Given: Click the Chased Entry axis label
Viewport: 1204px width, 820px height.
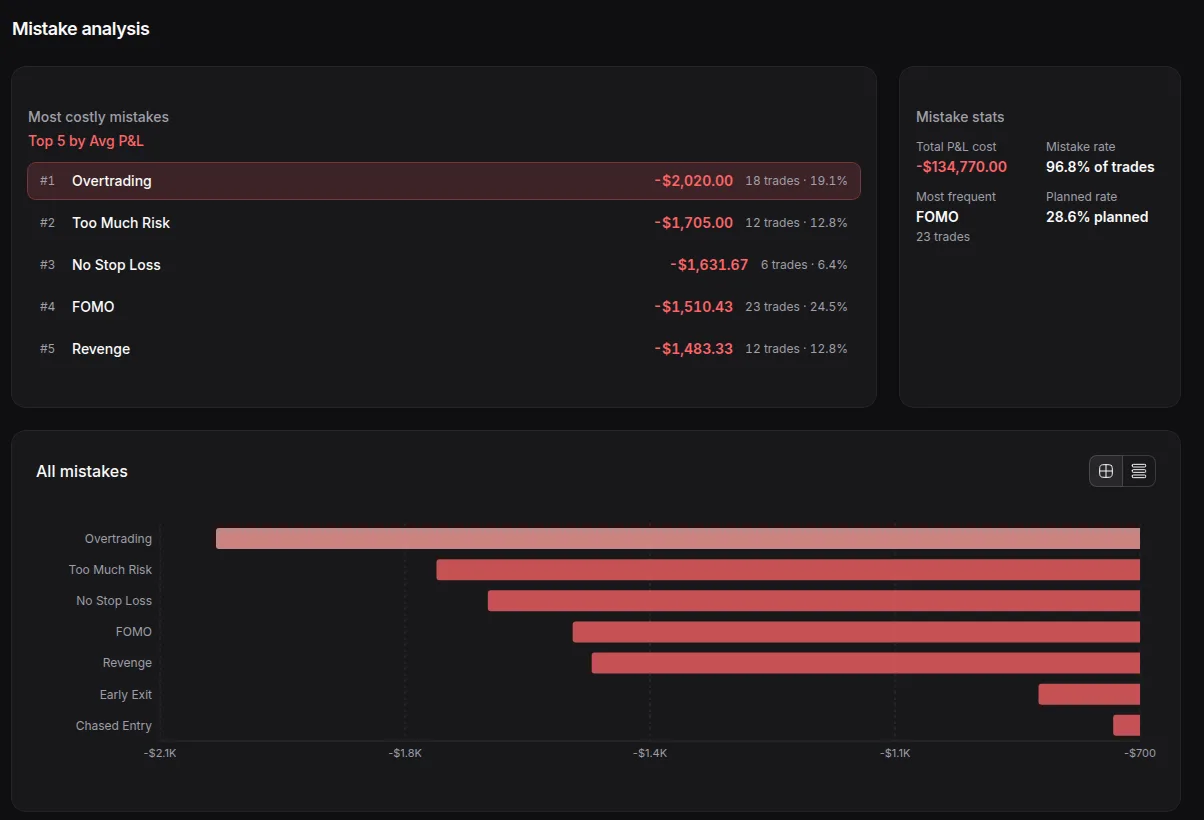Looking at the screenshot, I should pyautogui.click(x=114, y=726).
